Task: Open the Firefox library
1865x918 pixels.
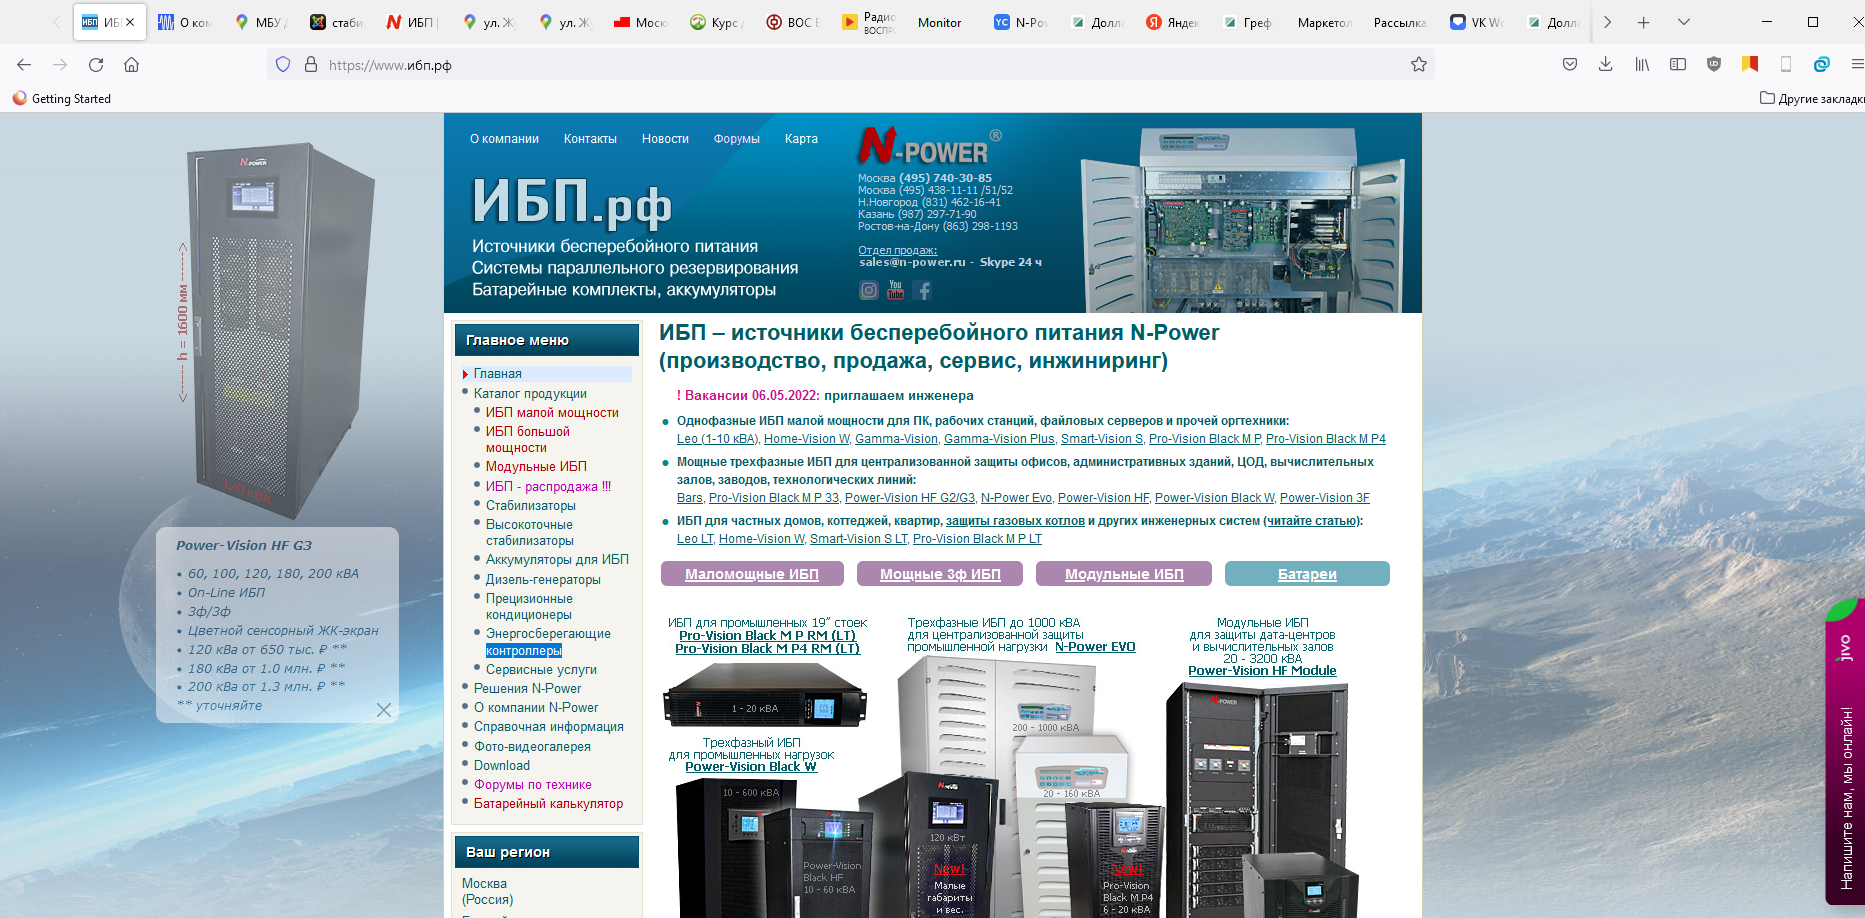Action: click(1642, 65)
